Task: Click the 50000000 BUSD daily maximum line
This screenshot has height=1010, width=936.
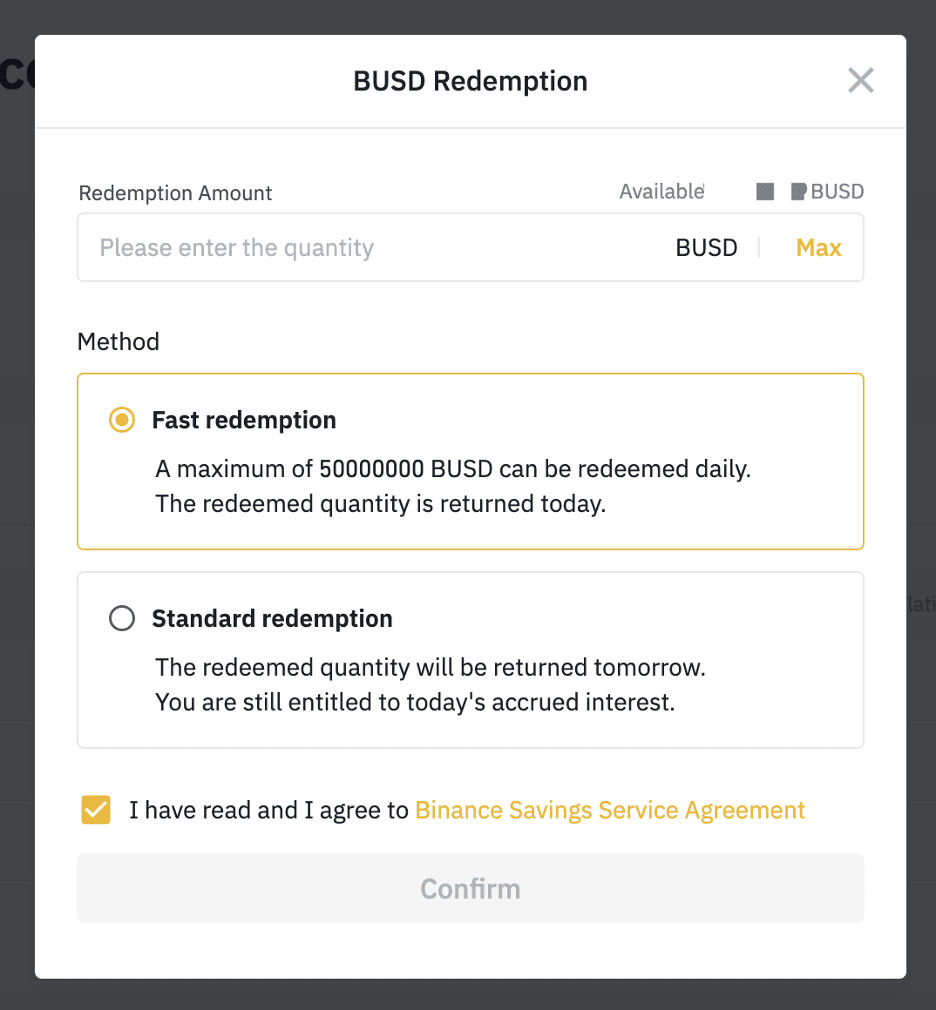Action: (453, 469)
